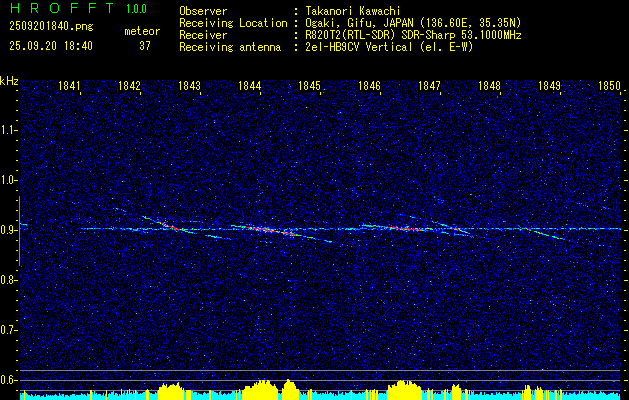Screen dimensions: 629x400
Task: Click the Receiving Location label
Action: (x=233, y=23)
